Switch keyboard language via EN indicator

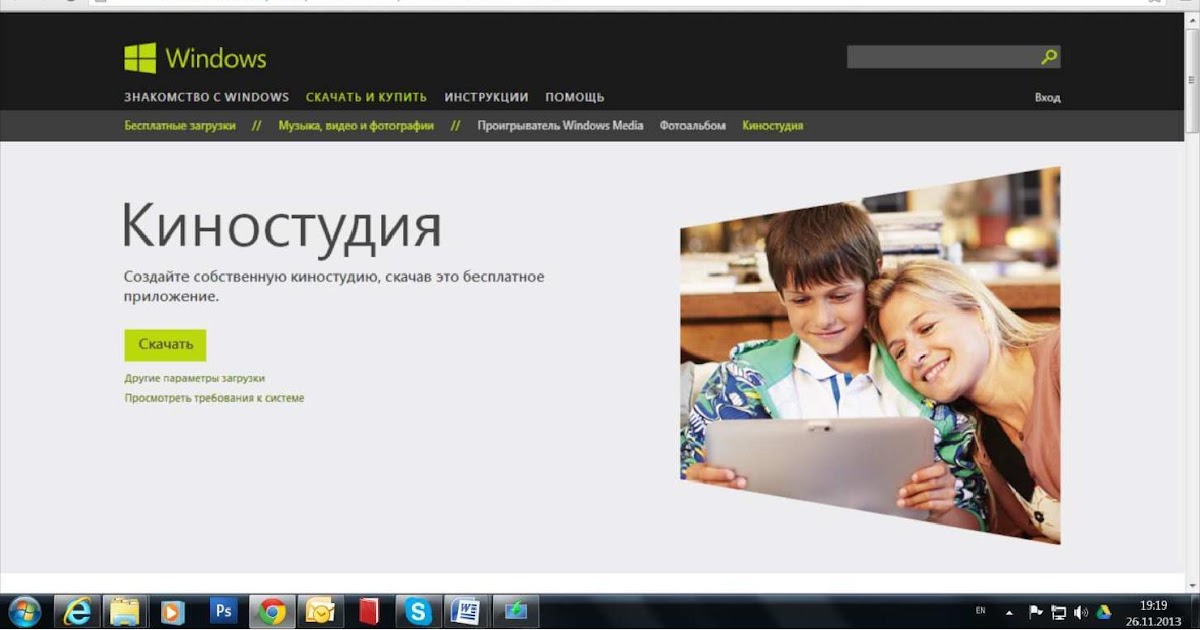(980, 612)
